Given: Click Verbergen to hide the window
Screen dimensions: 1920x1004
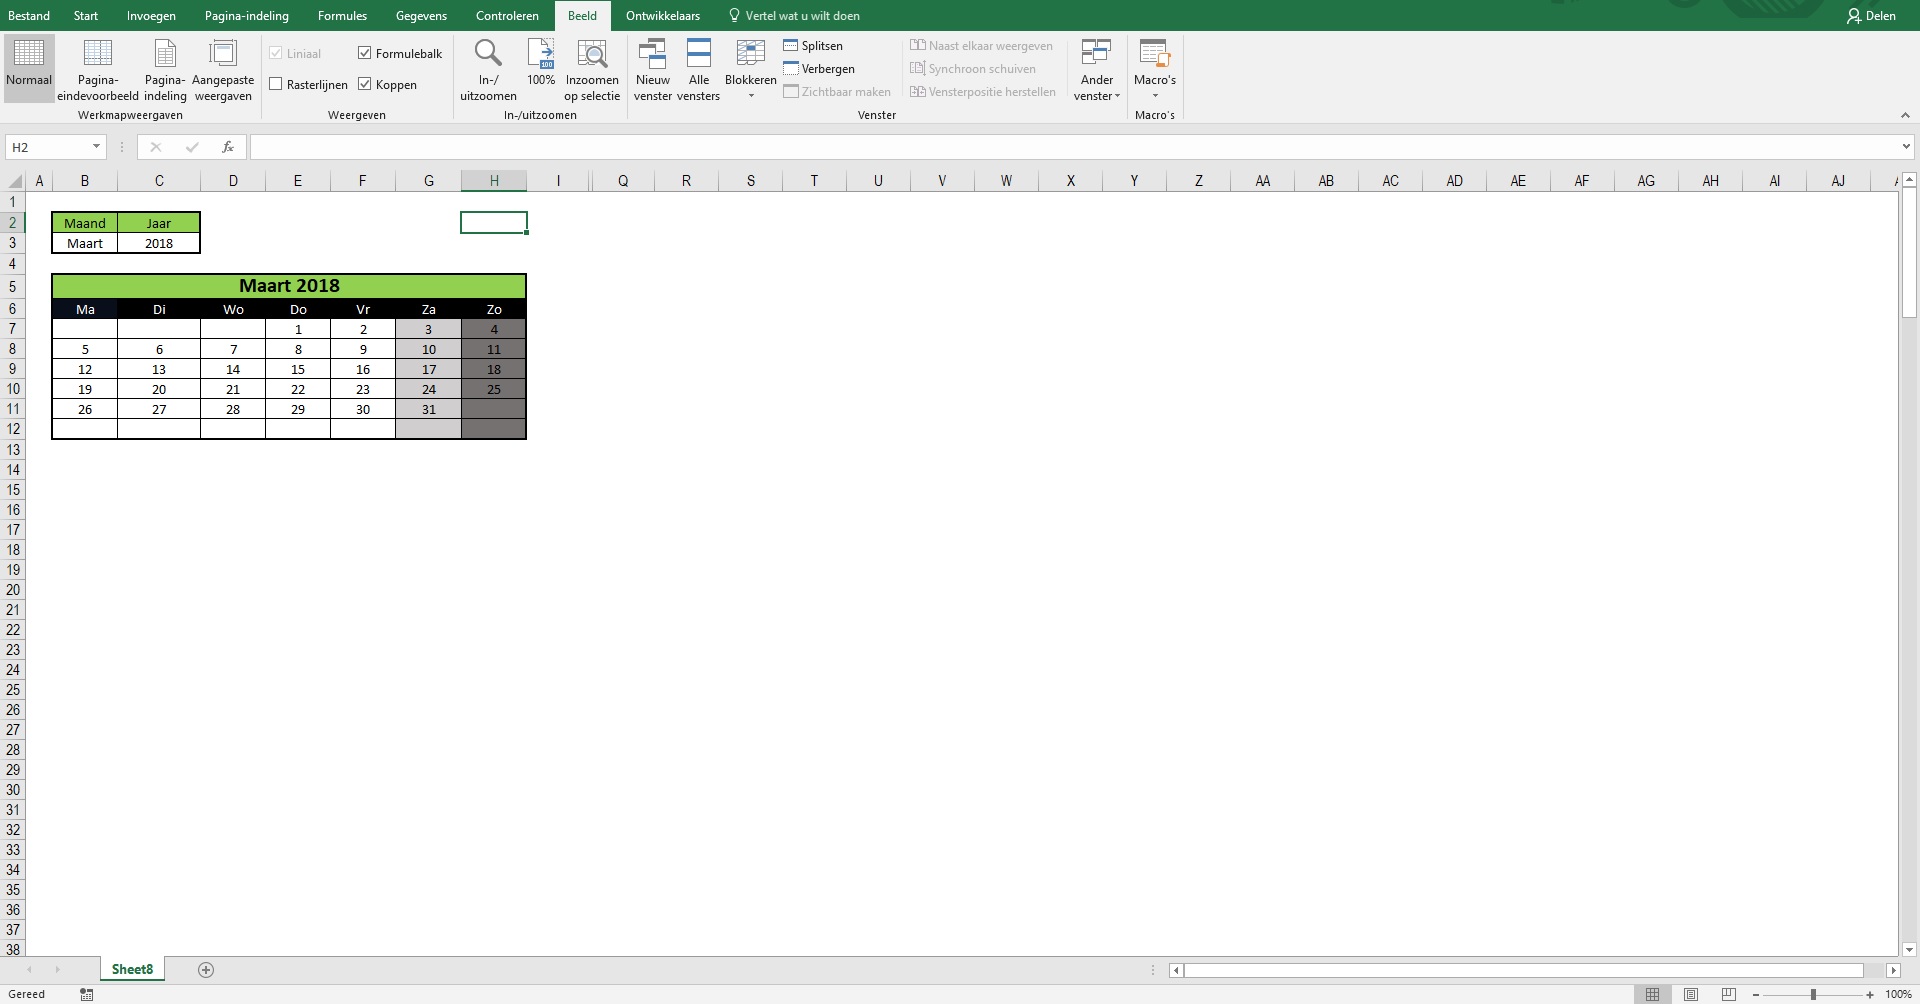Looking at the screenshot, I should click(819, 69).
